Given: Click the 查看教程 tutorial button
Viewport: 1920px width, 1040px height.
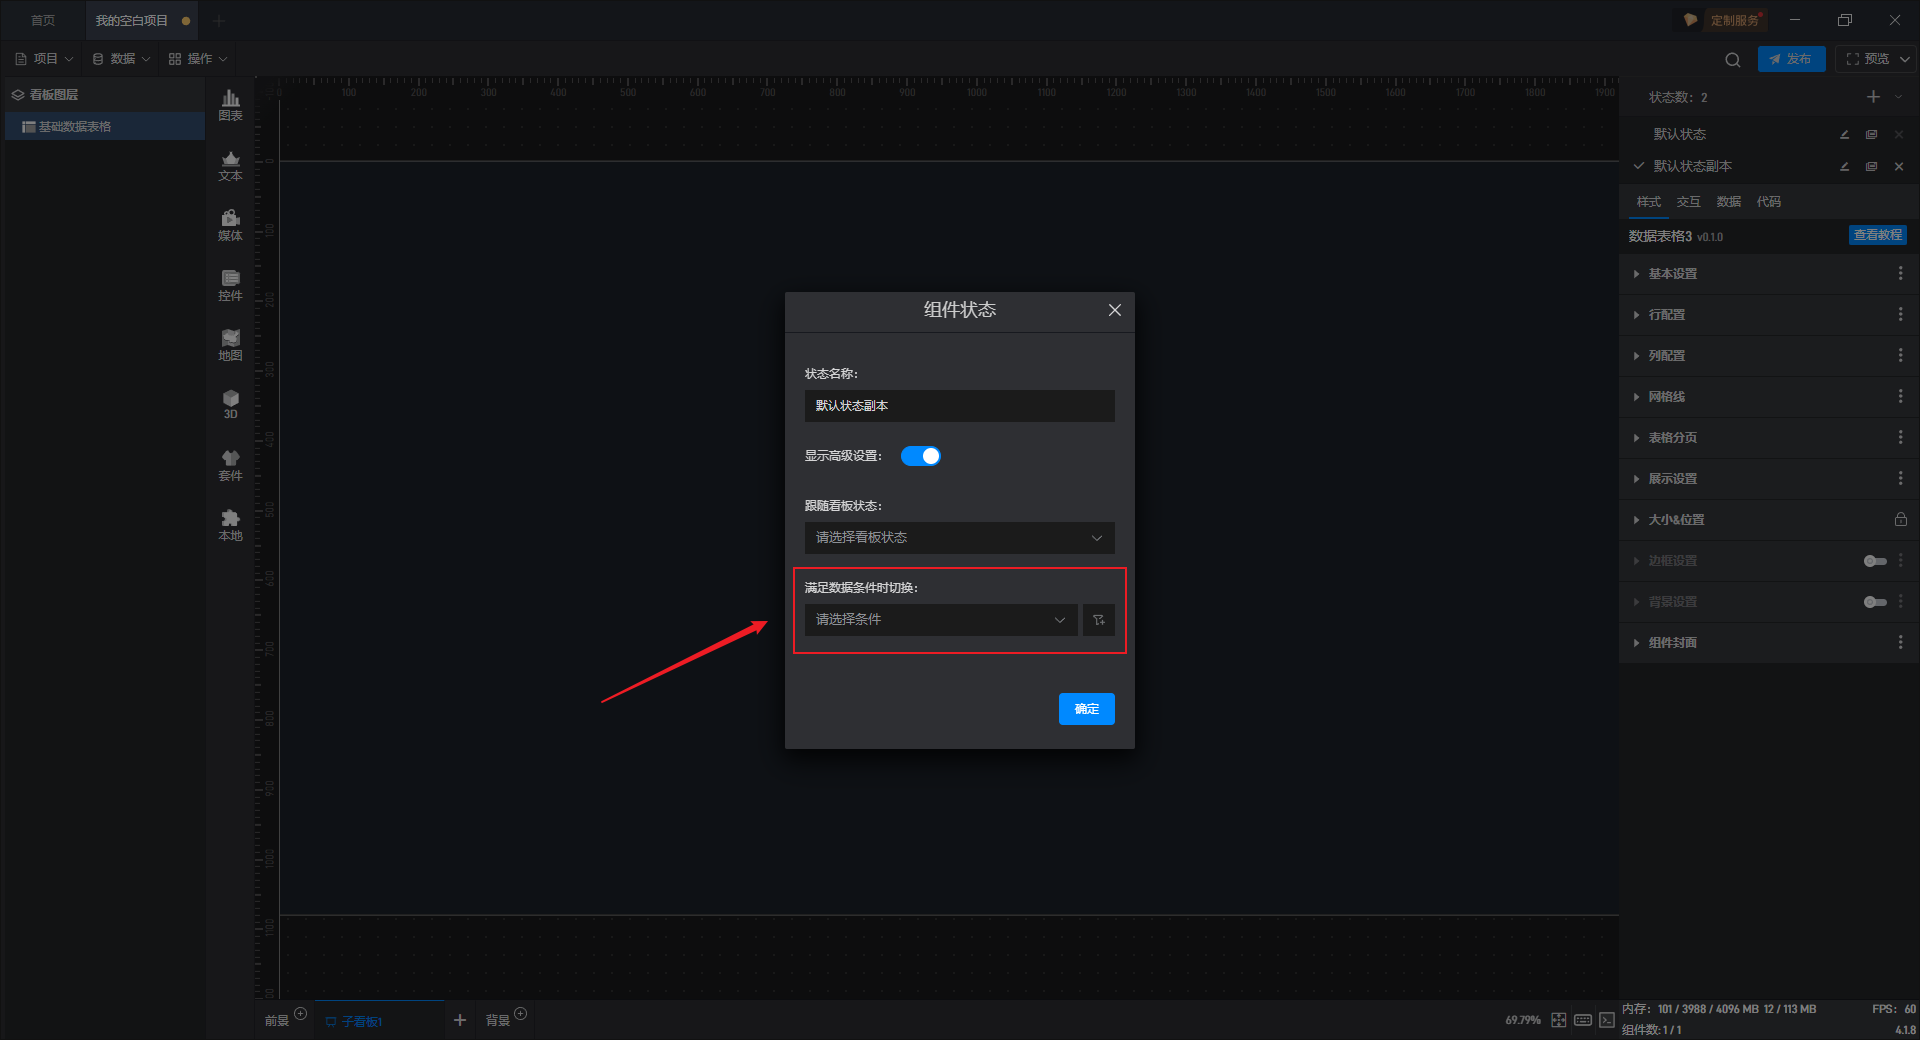Looking at the screenshot, I should [1877, 235].
